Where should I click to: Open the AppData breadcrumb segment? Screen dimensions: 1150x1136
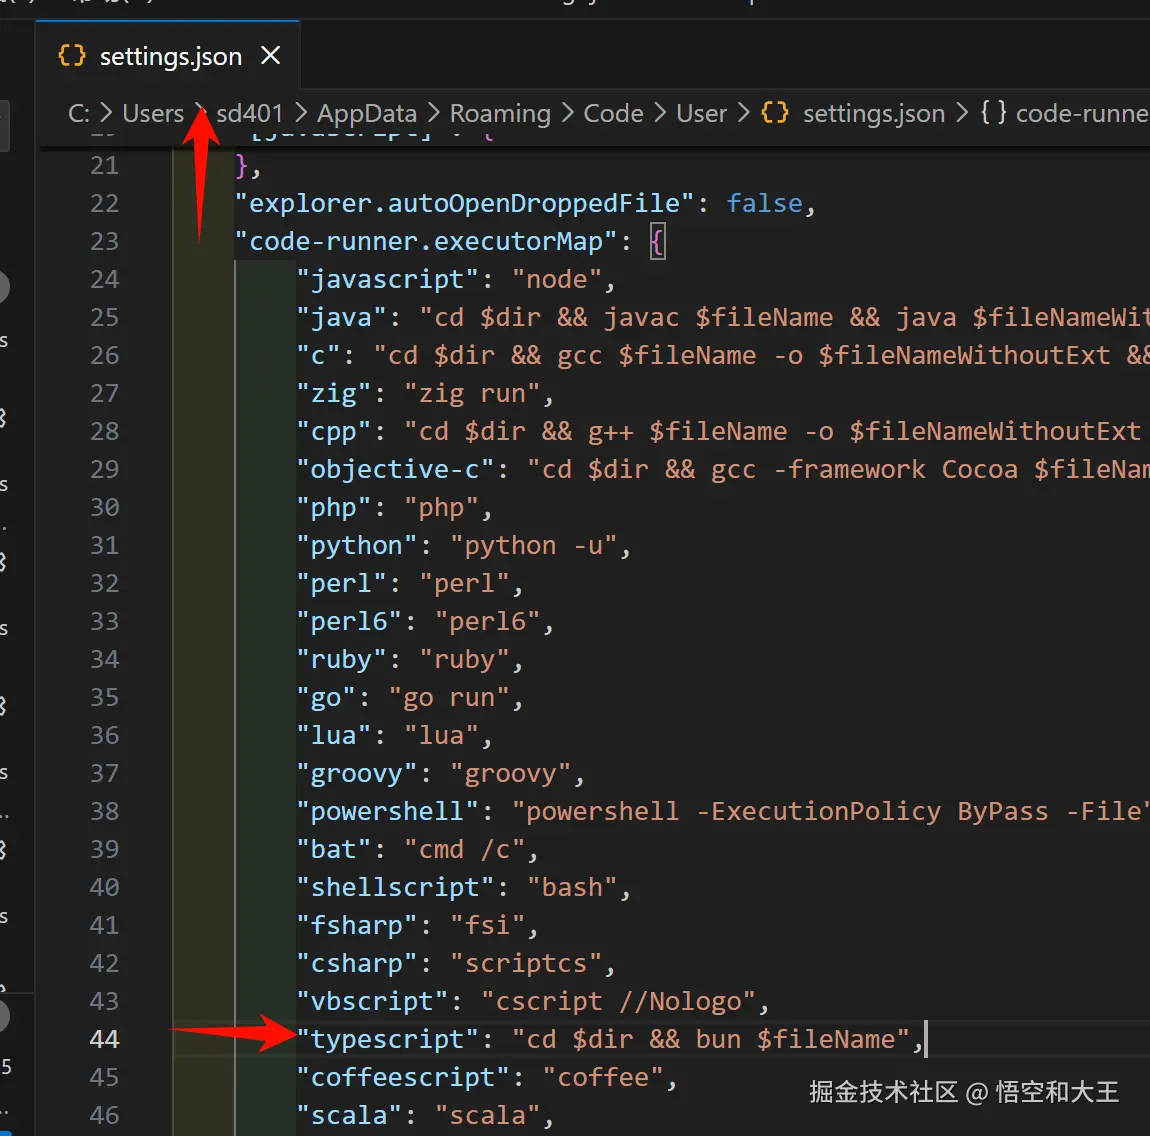click(367, 114)
